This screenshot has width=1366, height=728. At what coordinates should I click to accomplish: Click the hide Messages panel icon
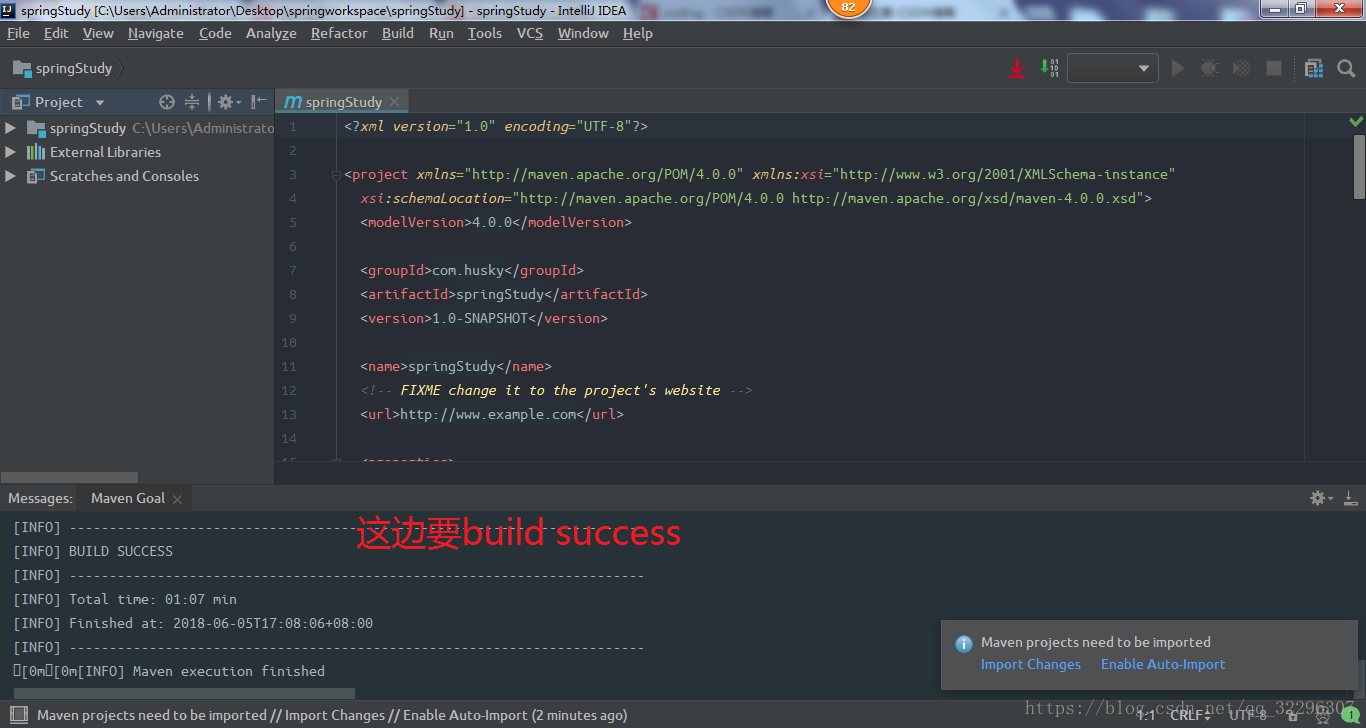1350,498
